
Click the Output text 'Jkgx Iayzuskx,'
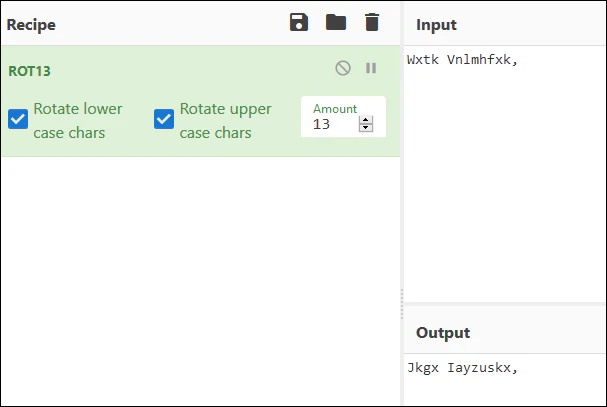click(462, 368)
